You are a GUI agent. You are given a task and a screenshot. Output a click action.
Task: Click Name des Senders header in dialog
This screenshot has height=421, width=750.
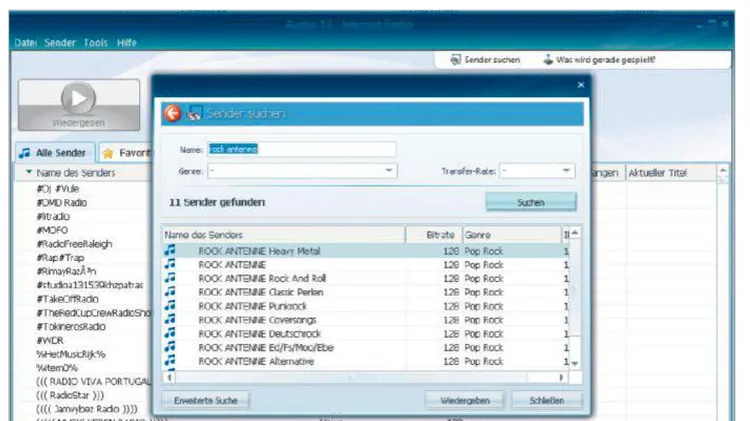(284, 235)
